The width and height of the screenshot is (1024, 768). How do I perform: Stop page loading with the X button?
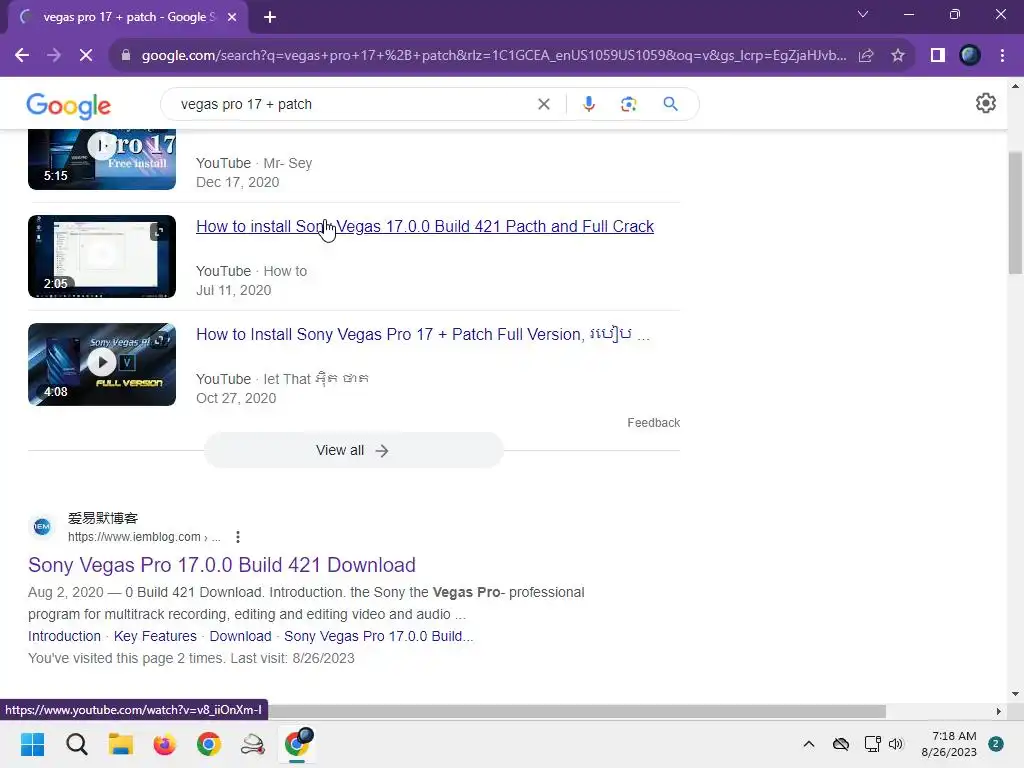pos(86,56)
